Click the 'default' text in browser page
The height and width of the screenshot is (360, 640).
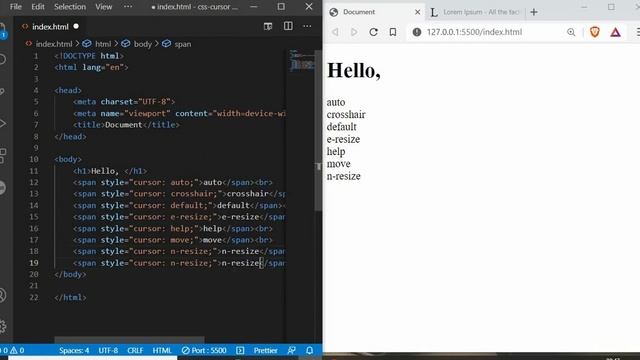(341, 127)
